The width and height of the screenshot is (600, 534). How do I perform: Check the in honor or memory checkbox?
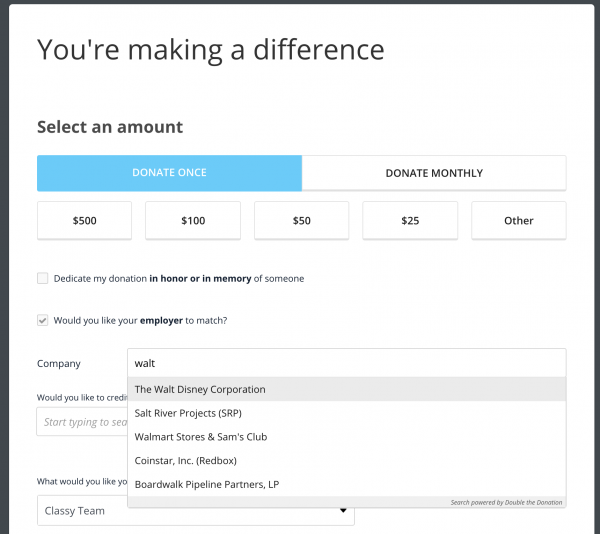42,278
